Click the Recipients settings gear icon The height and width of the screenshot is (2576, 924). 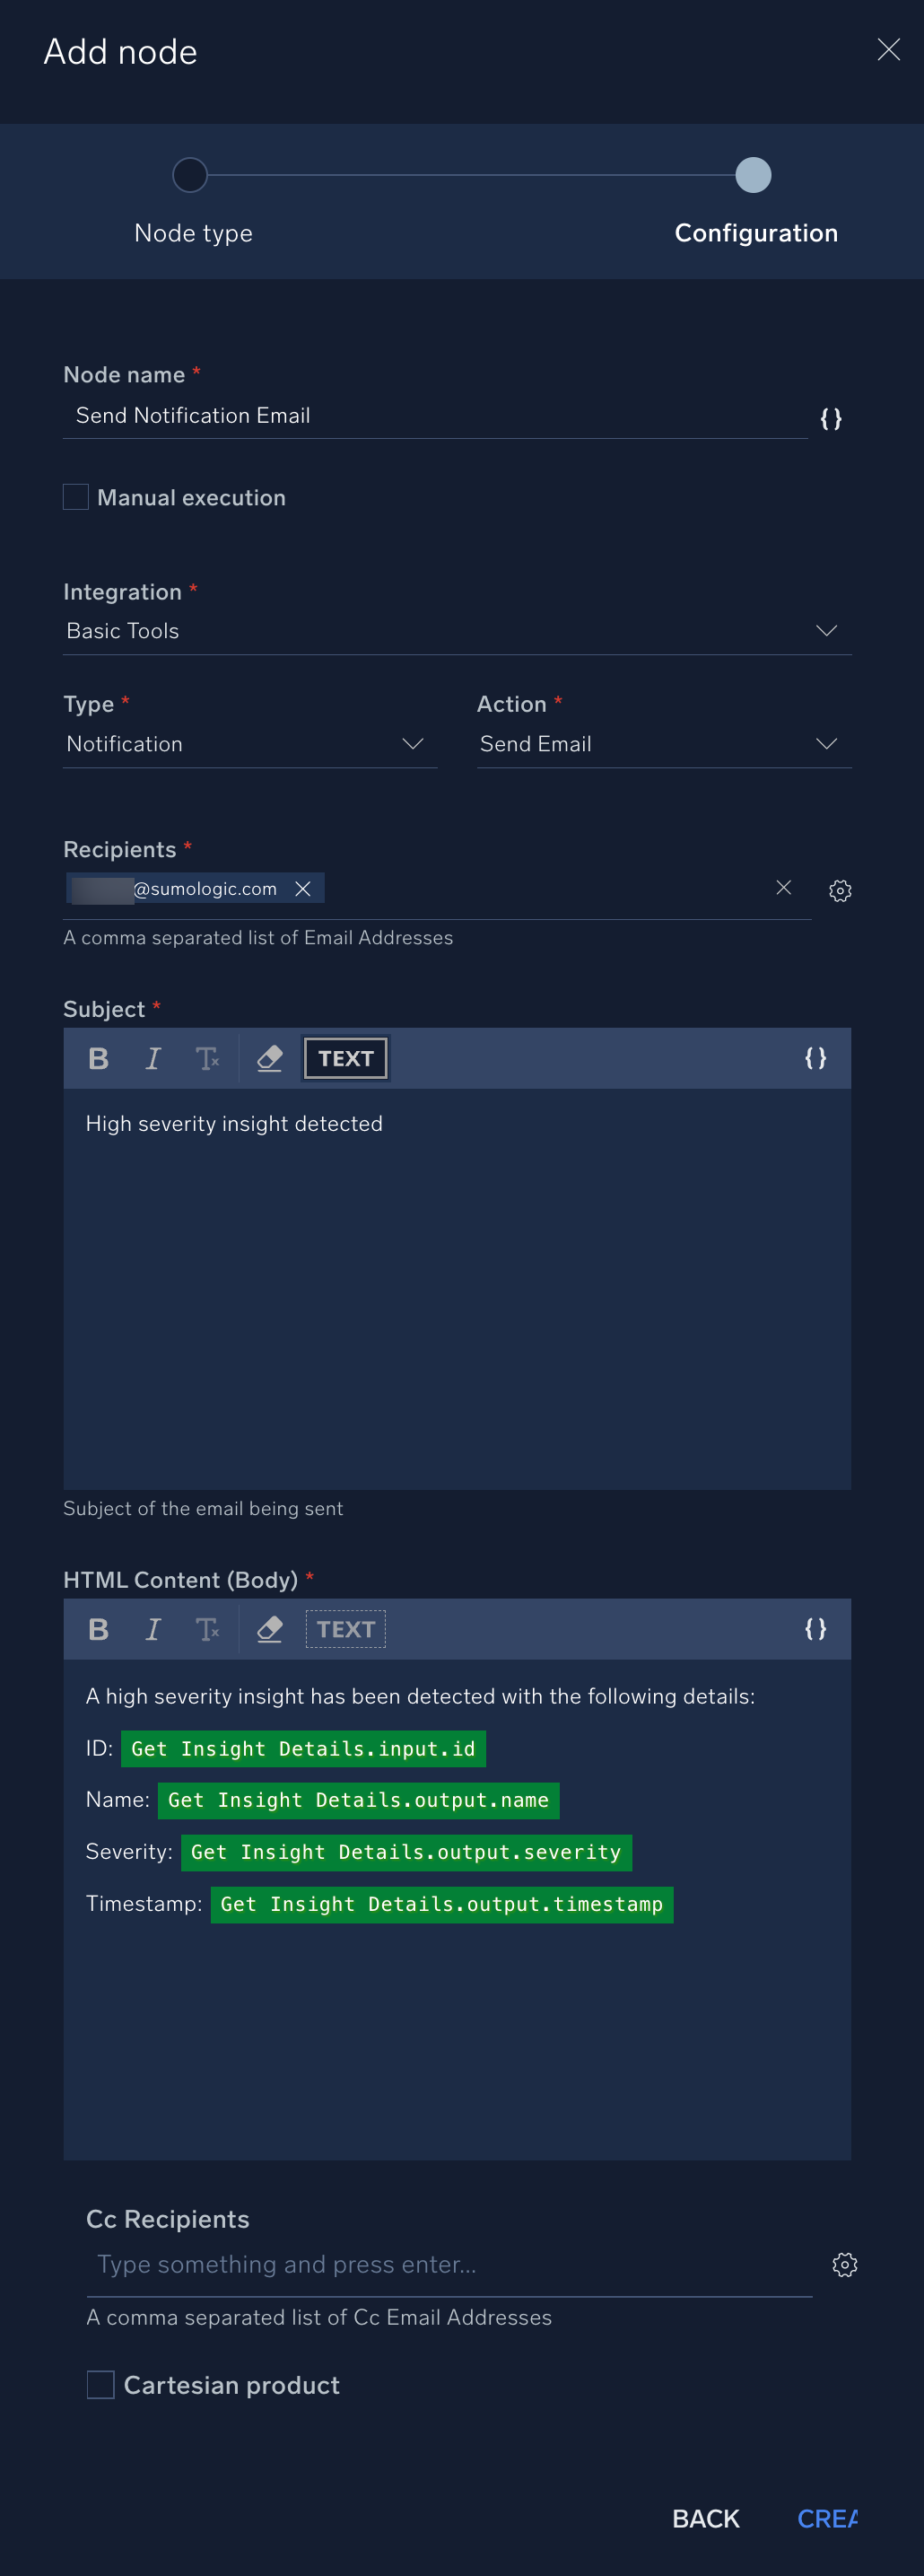(840, 890)
